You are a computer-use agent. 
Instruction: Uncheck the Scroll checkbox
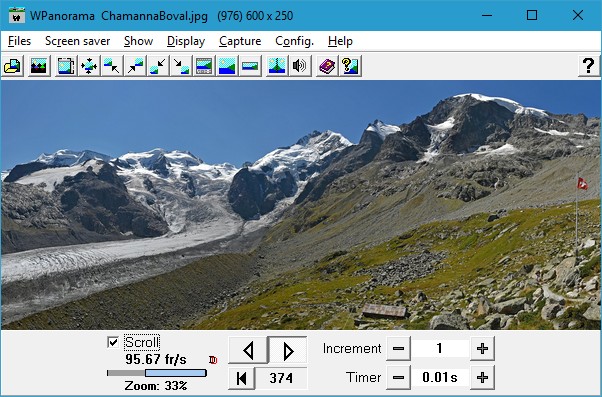[x=113, y=342]
